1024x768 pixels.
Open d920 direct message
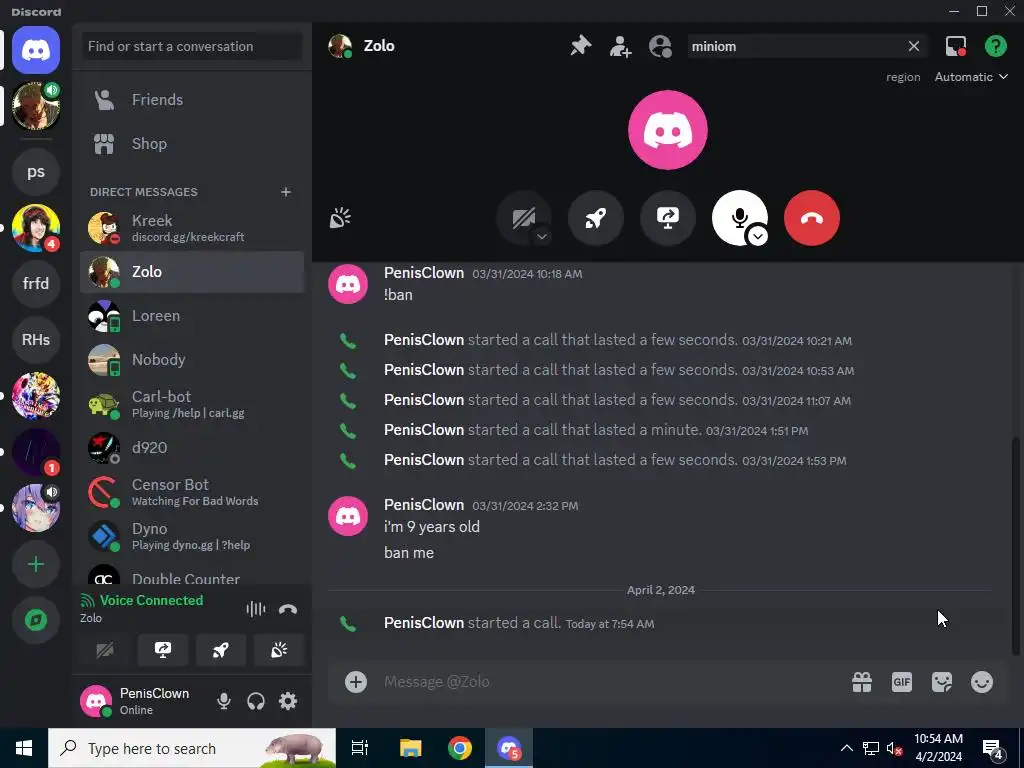(x=192, y=448)
